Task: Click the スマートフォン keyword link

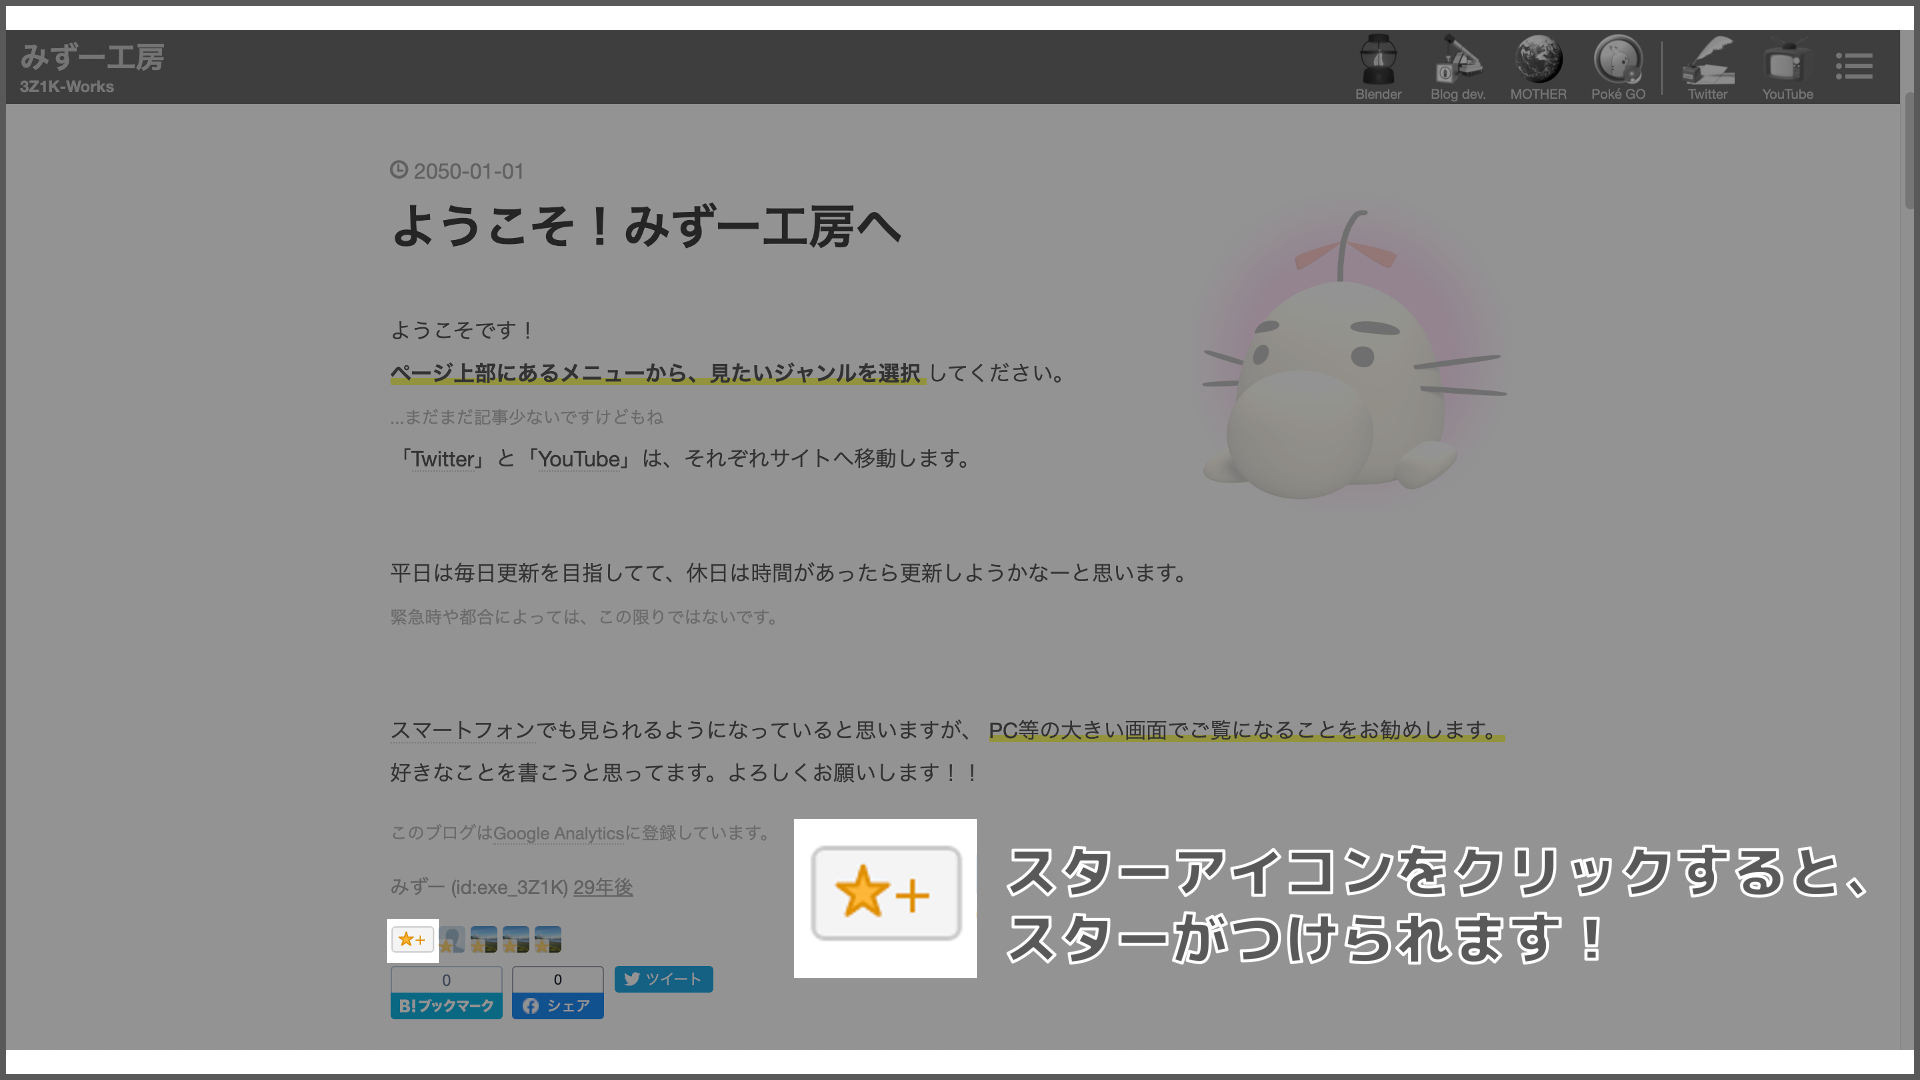Action: (x=463, y=730)
